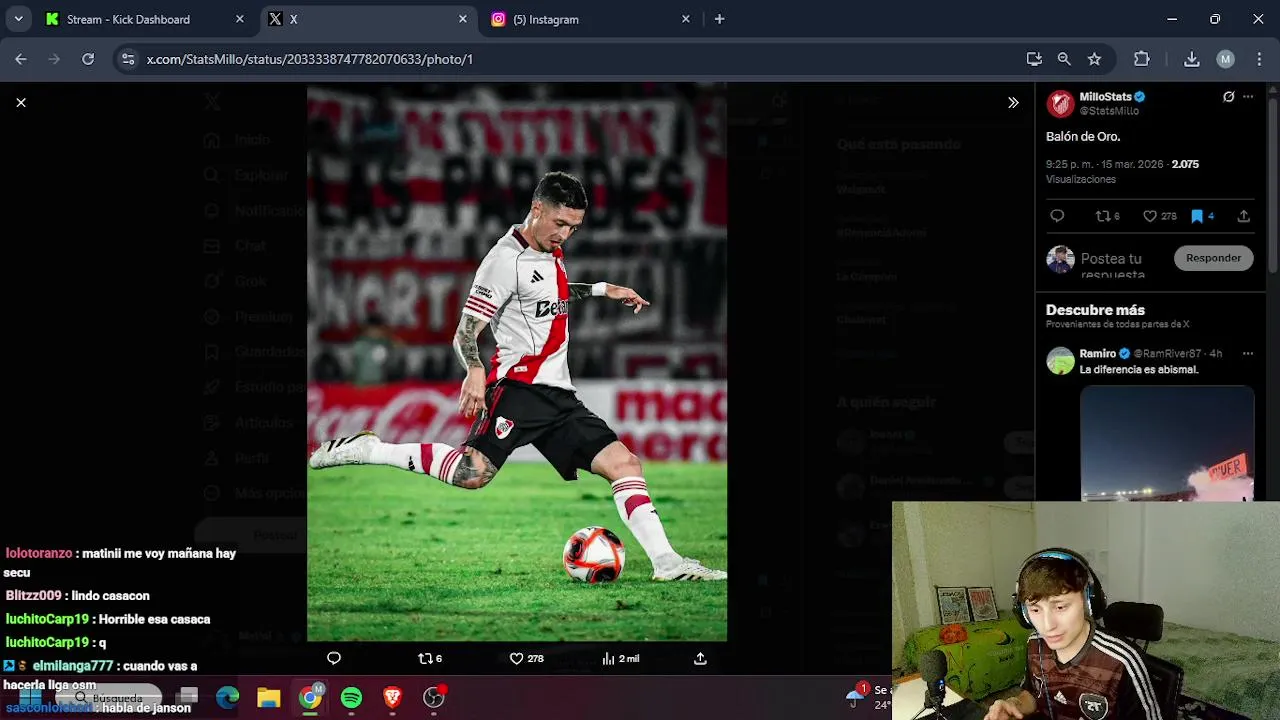This screenshot has height=720, width=1280.
Task: Toggle the blue bookmark on the post
Action: (1196, 216)
